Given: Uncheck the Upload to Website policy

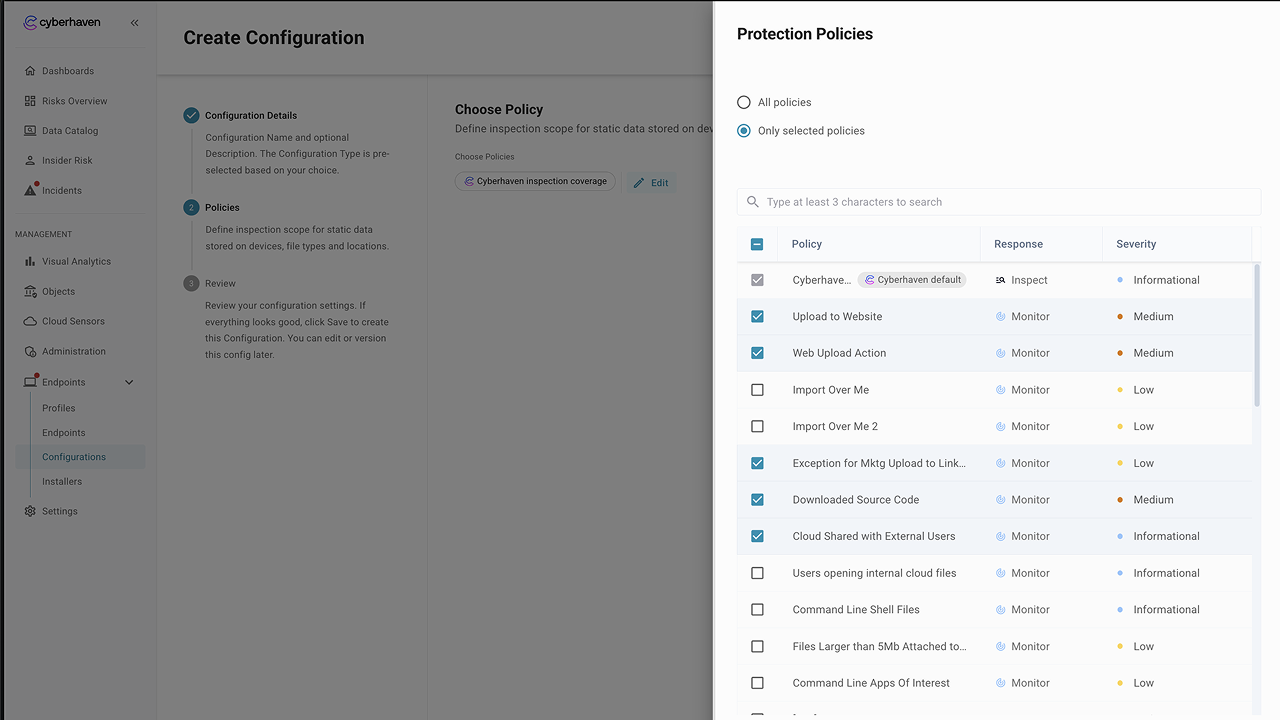Looking at the screenshot, I should point(757,317).
